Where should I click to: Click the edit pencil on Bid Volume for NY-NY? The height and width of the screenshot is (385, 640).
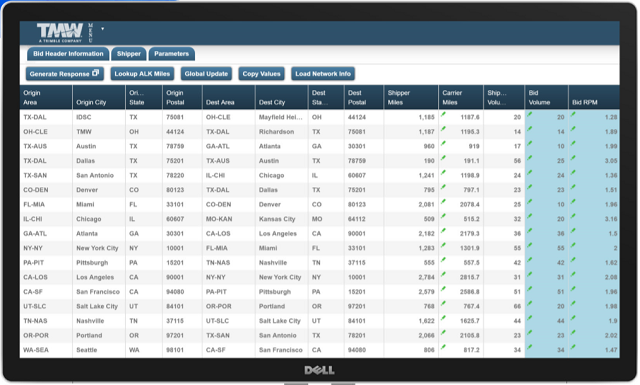point(530,245)
